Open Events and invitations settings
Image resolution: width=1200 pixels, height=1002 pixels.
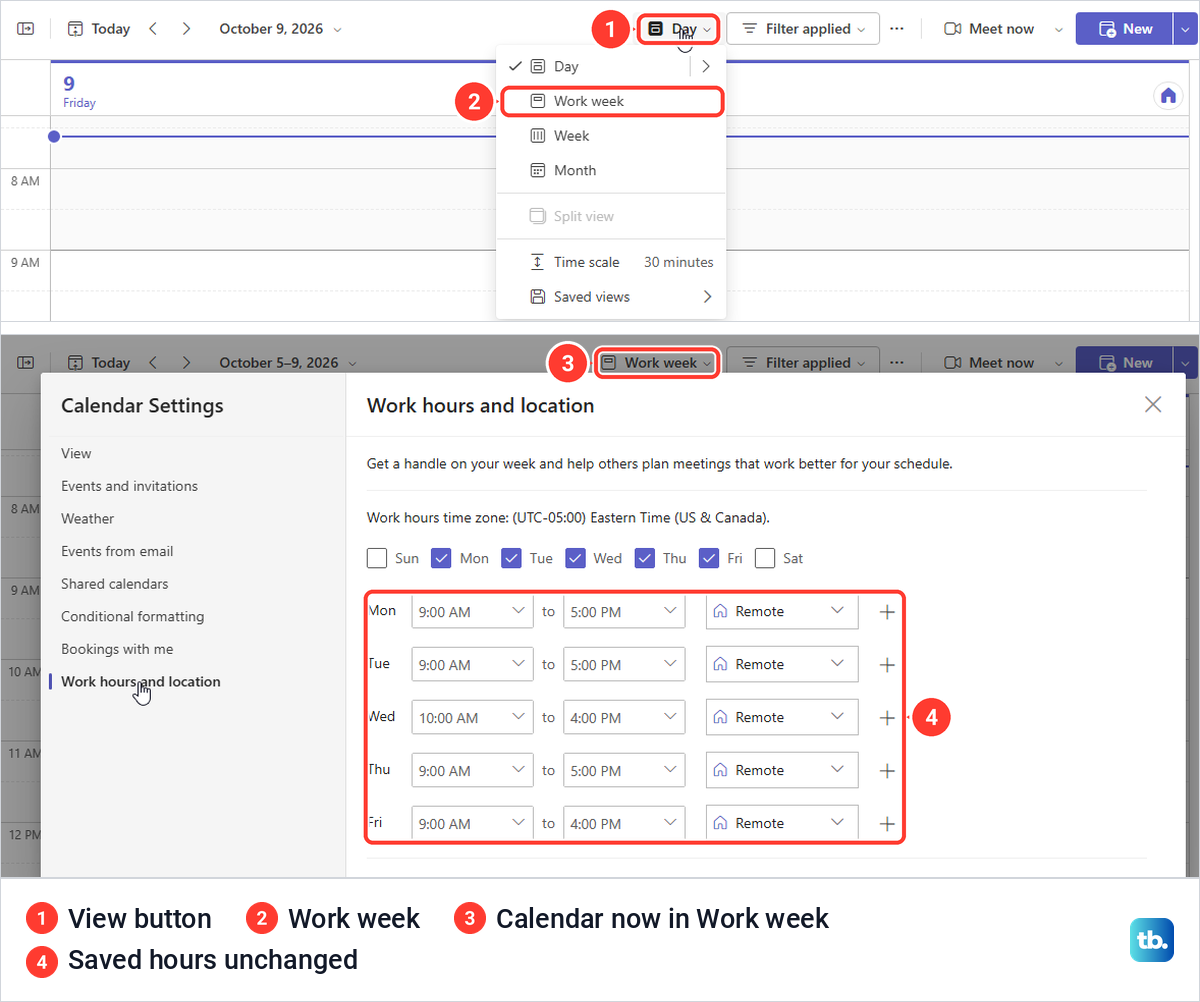(x=129, y=486)
